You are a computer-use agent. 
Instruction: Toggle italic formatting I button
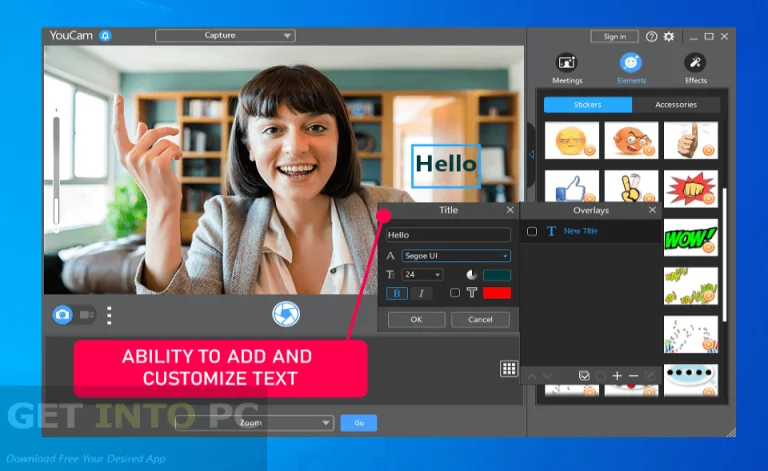tap(421, 293)
